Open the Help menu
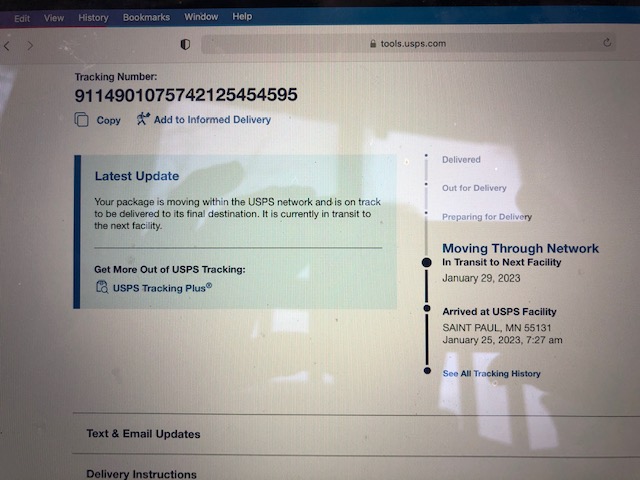Image resolution: width=640 pixels, height=480 pixels. tap(242, 16)
